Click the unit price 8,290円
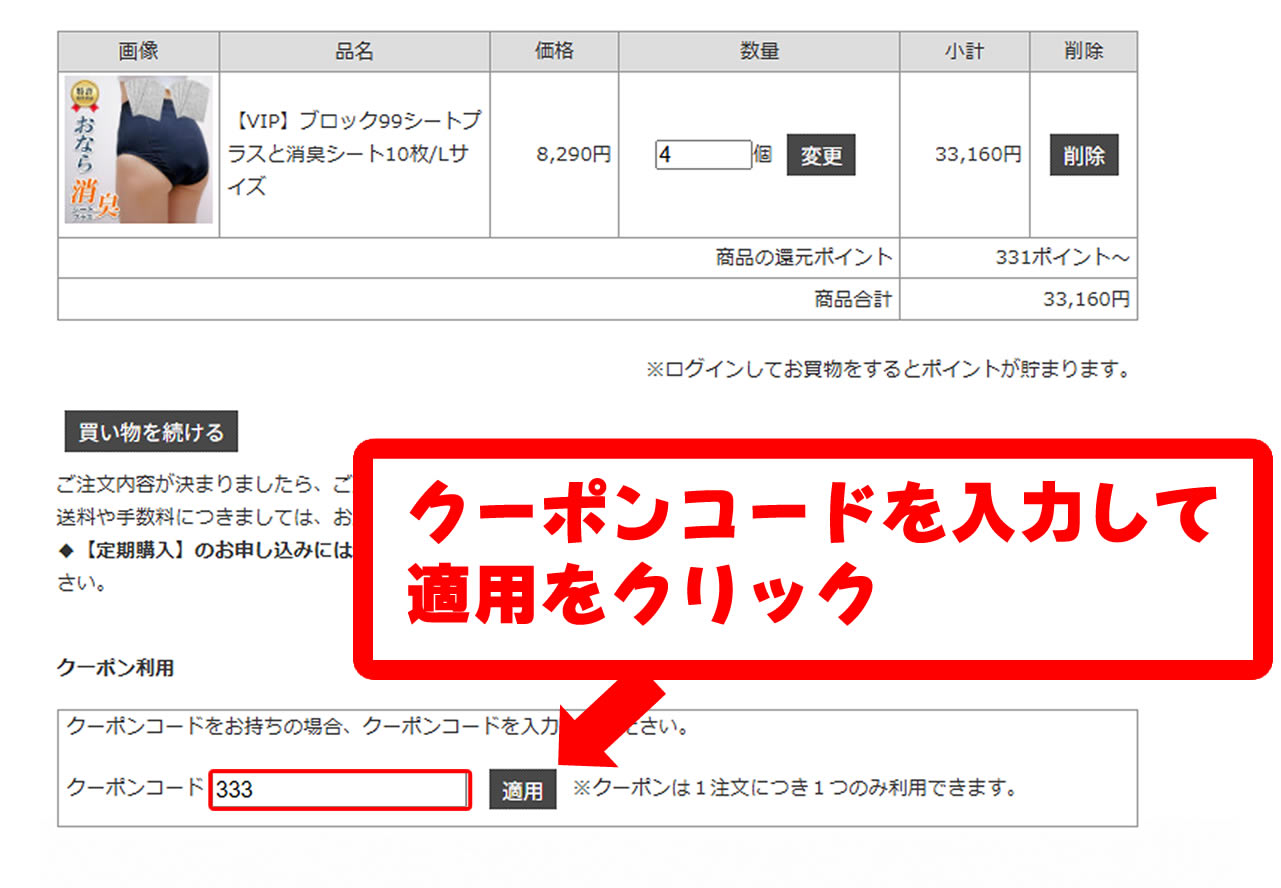This screenshot has height=888, width=1281. (573, 155)
